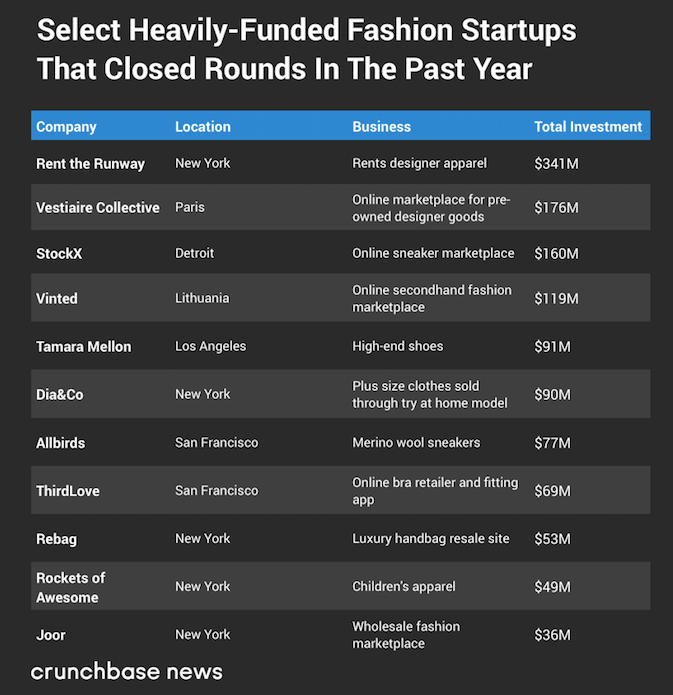
Task: Select the Vestiaire Collective company name
Action: [x=97, y=208]
